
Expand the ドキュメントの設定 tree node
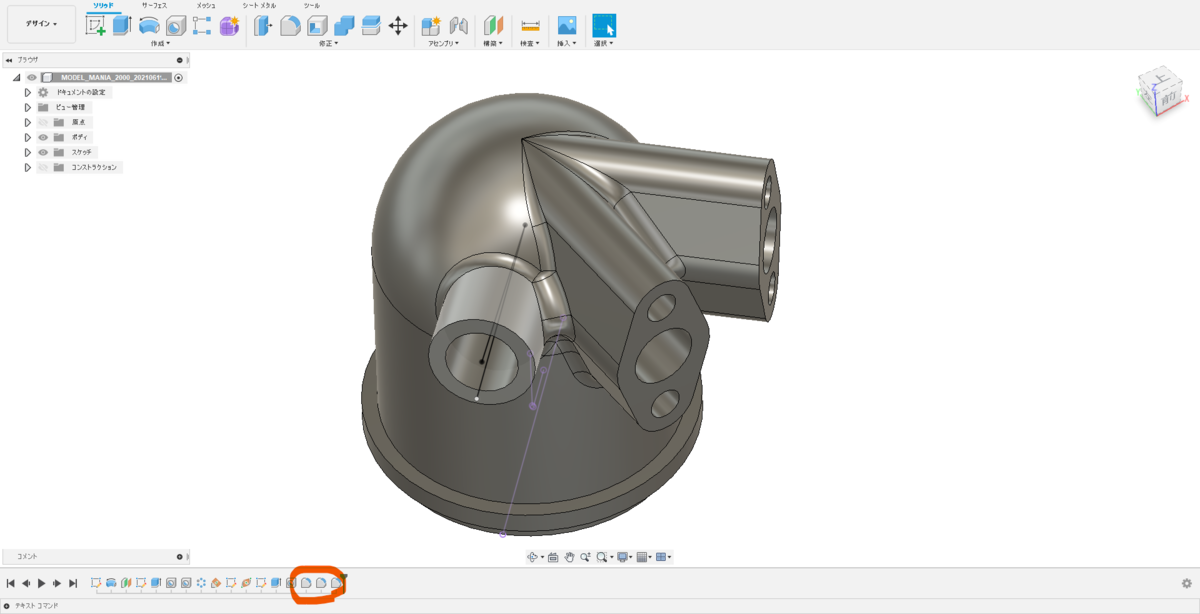point(28,92)
